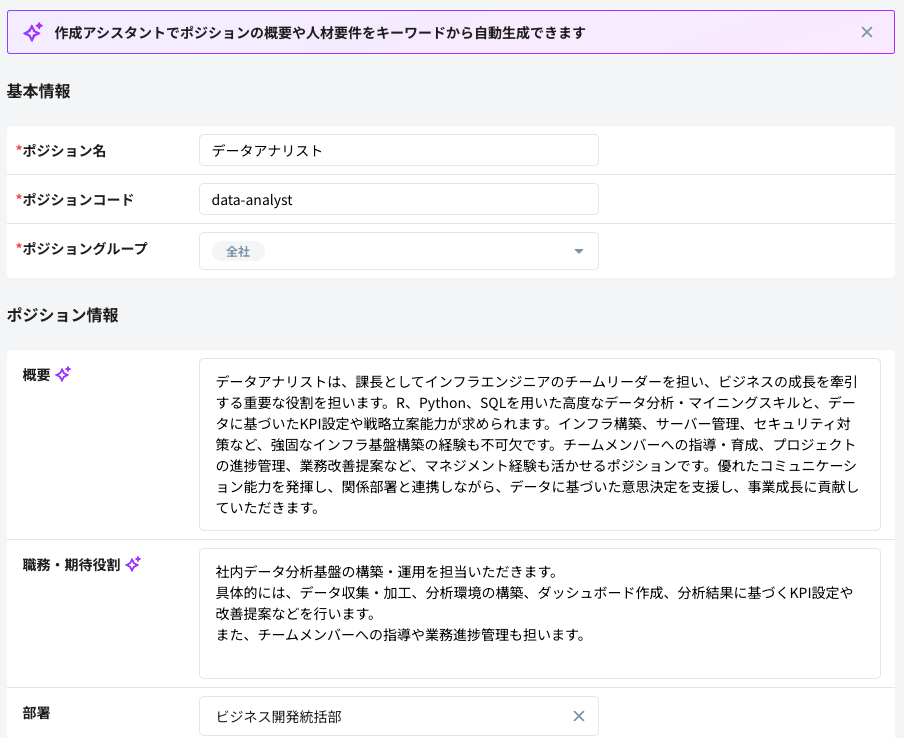Click the generation icon on the 職務・期待役割 label

tap(133, 564)
